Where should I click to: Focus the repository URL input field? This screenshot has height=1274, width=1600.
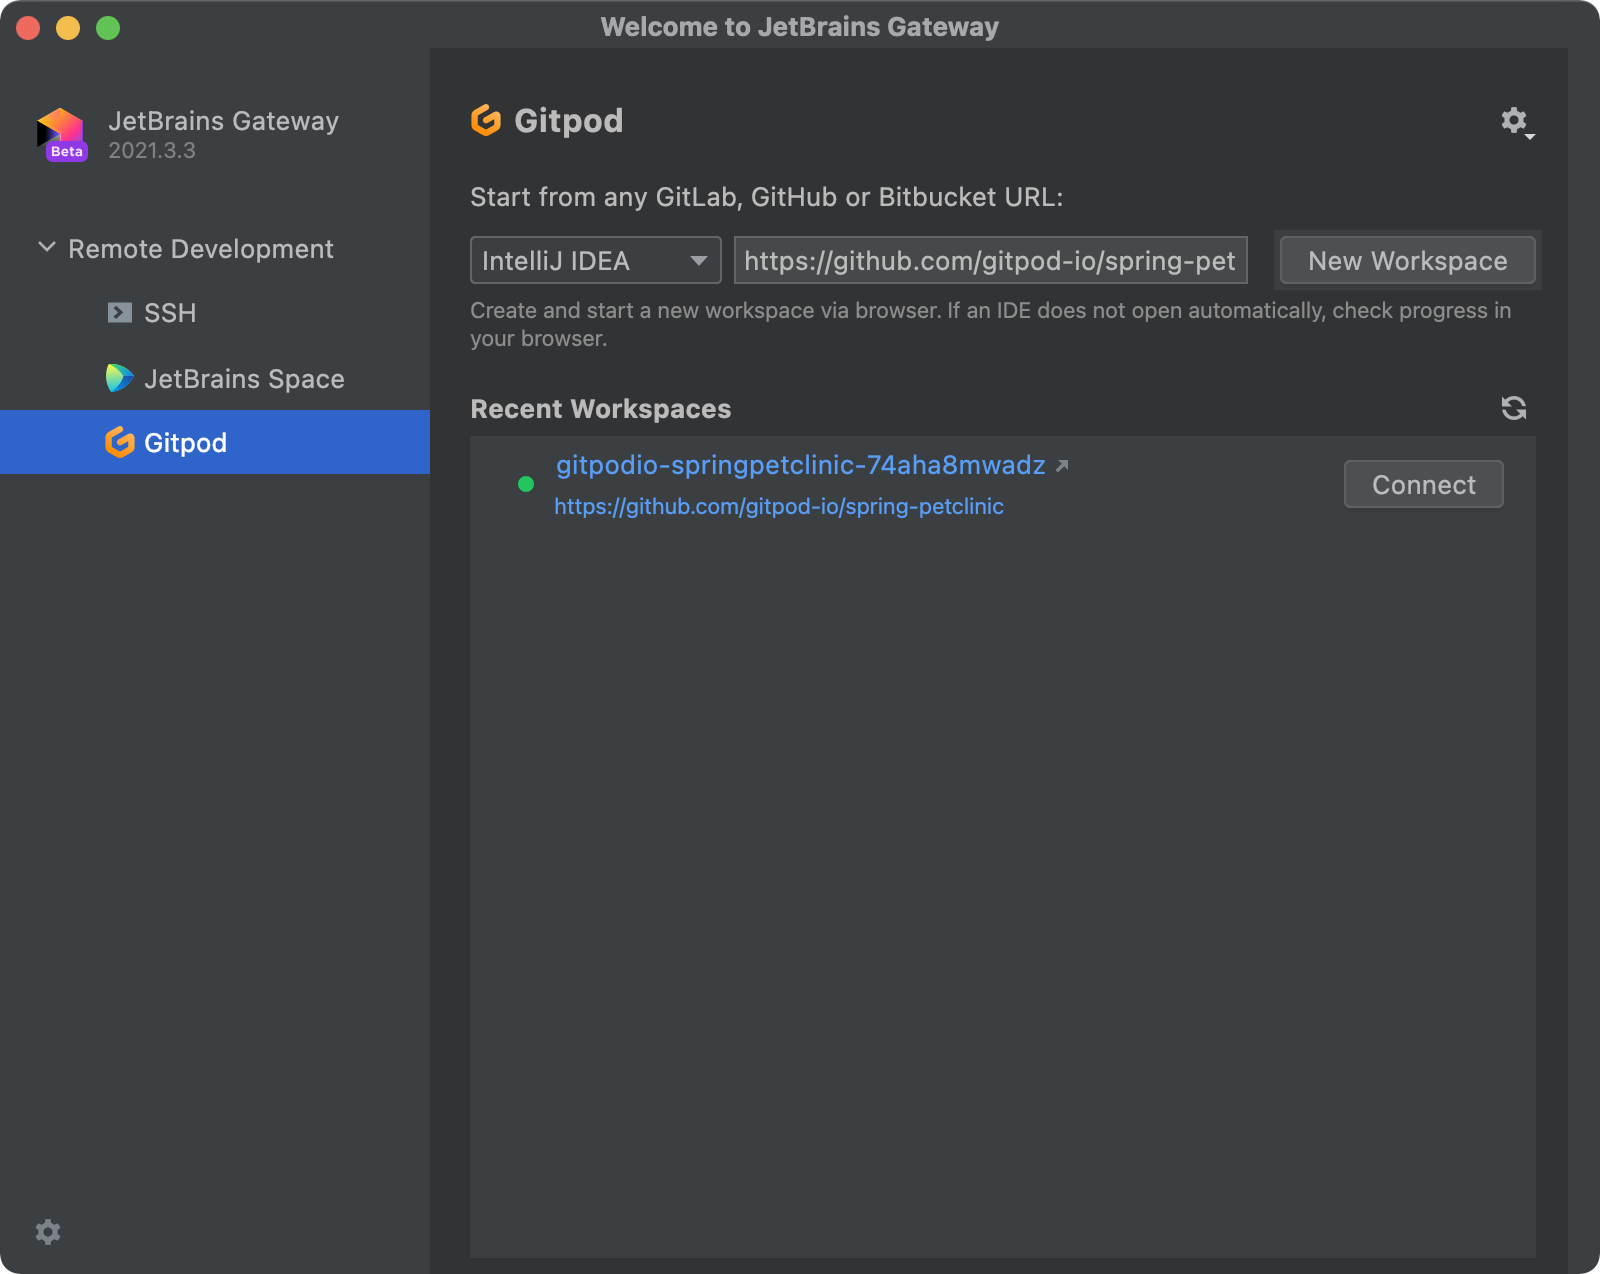(989, 261)
